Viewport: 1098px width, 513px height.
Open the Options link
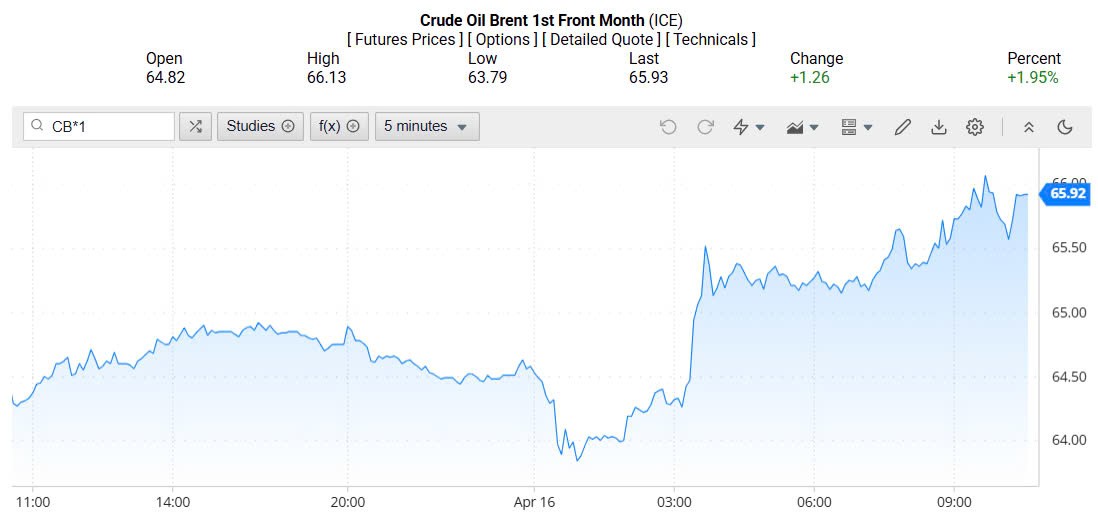point(502,40)
